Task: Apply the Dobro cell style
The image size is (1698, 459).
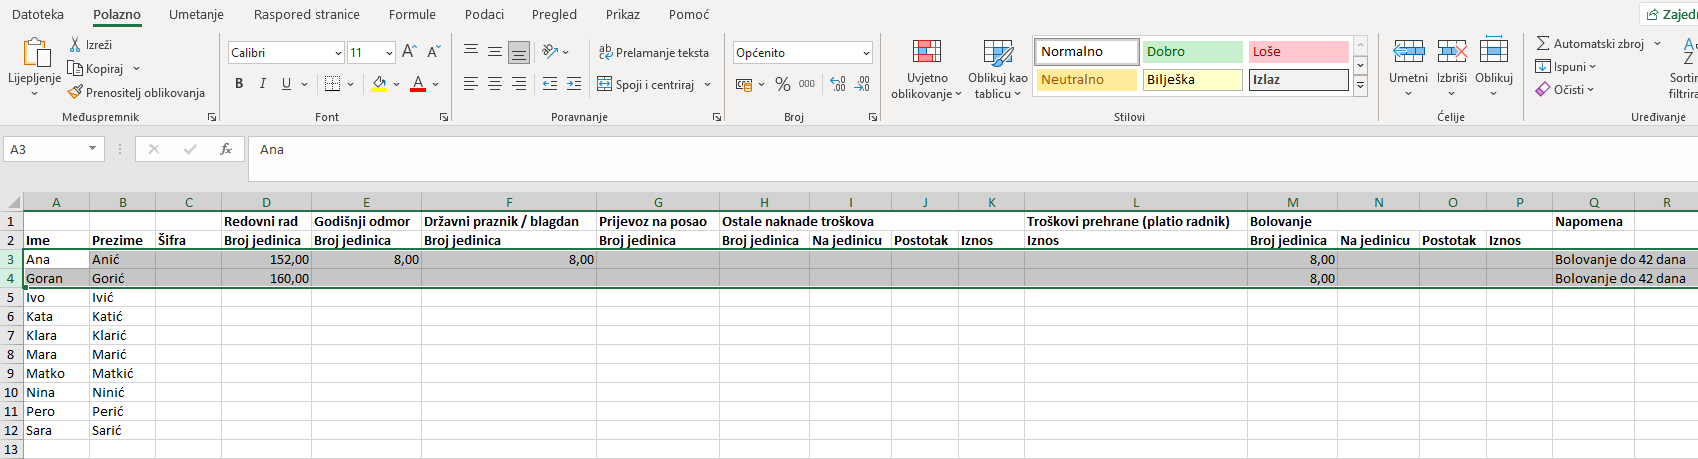Action: (1193, 52)
